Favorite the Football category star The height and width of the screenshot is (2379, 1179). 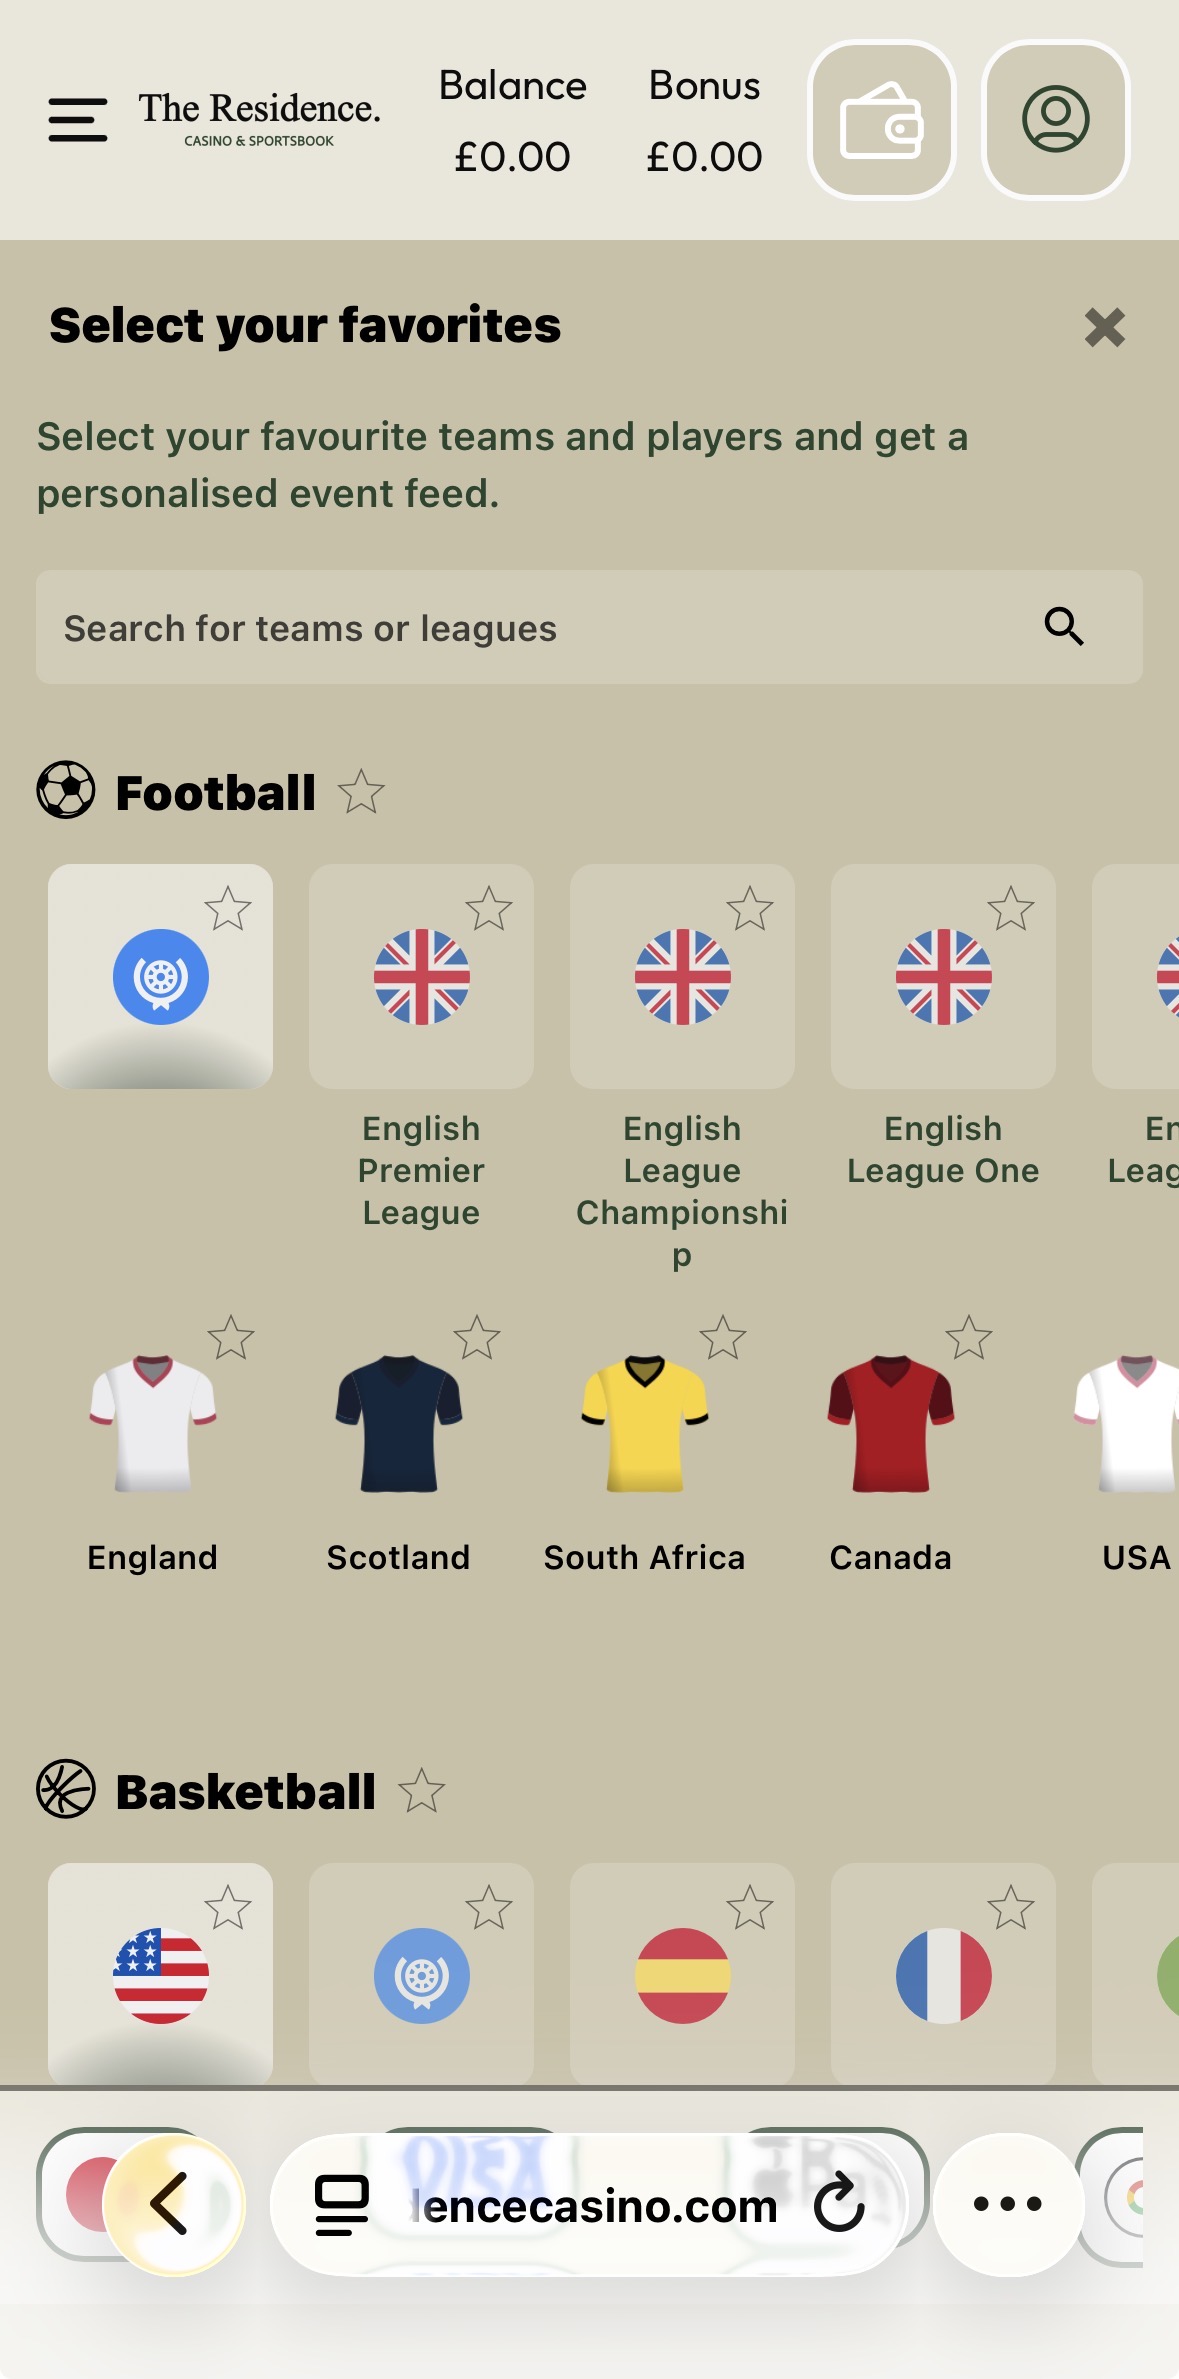tap(361, 792)
